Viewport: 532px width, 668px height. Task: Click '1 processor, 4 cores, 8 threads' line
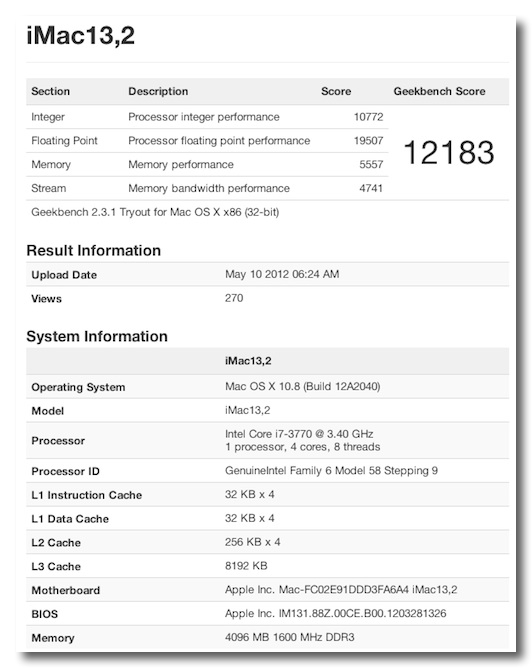point(302,447)
